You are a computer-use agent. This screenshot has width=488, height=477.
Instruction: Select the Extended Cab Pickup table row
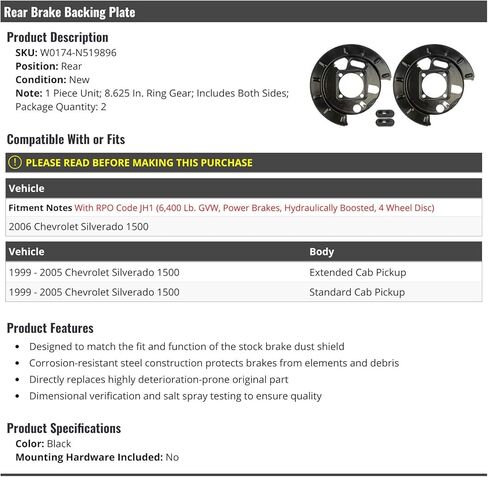point(244,272)
